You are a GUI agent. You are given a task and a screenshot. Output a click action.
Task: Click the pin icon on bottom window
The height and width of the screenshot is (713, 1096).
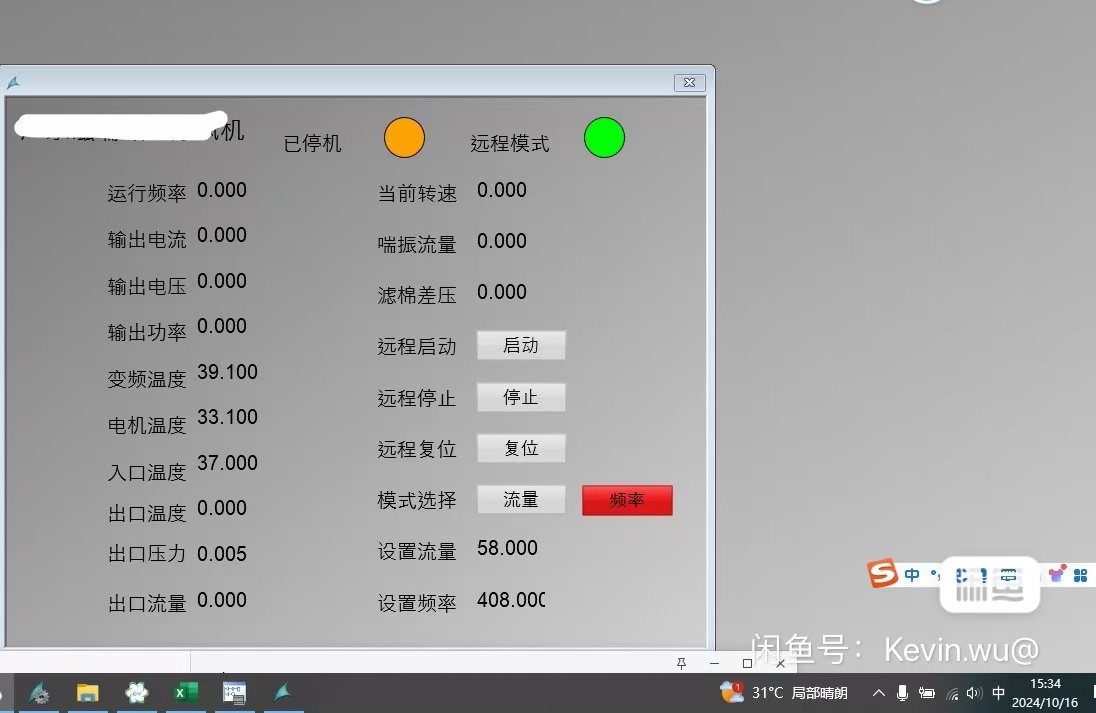tap(682, 663)
